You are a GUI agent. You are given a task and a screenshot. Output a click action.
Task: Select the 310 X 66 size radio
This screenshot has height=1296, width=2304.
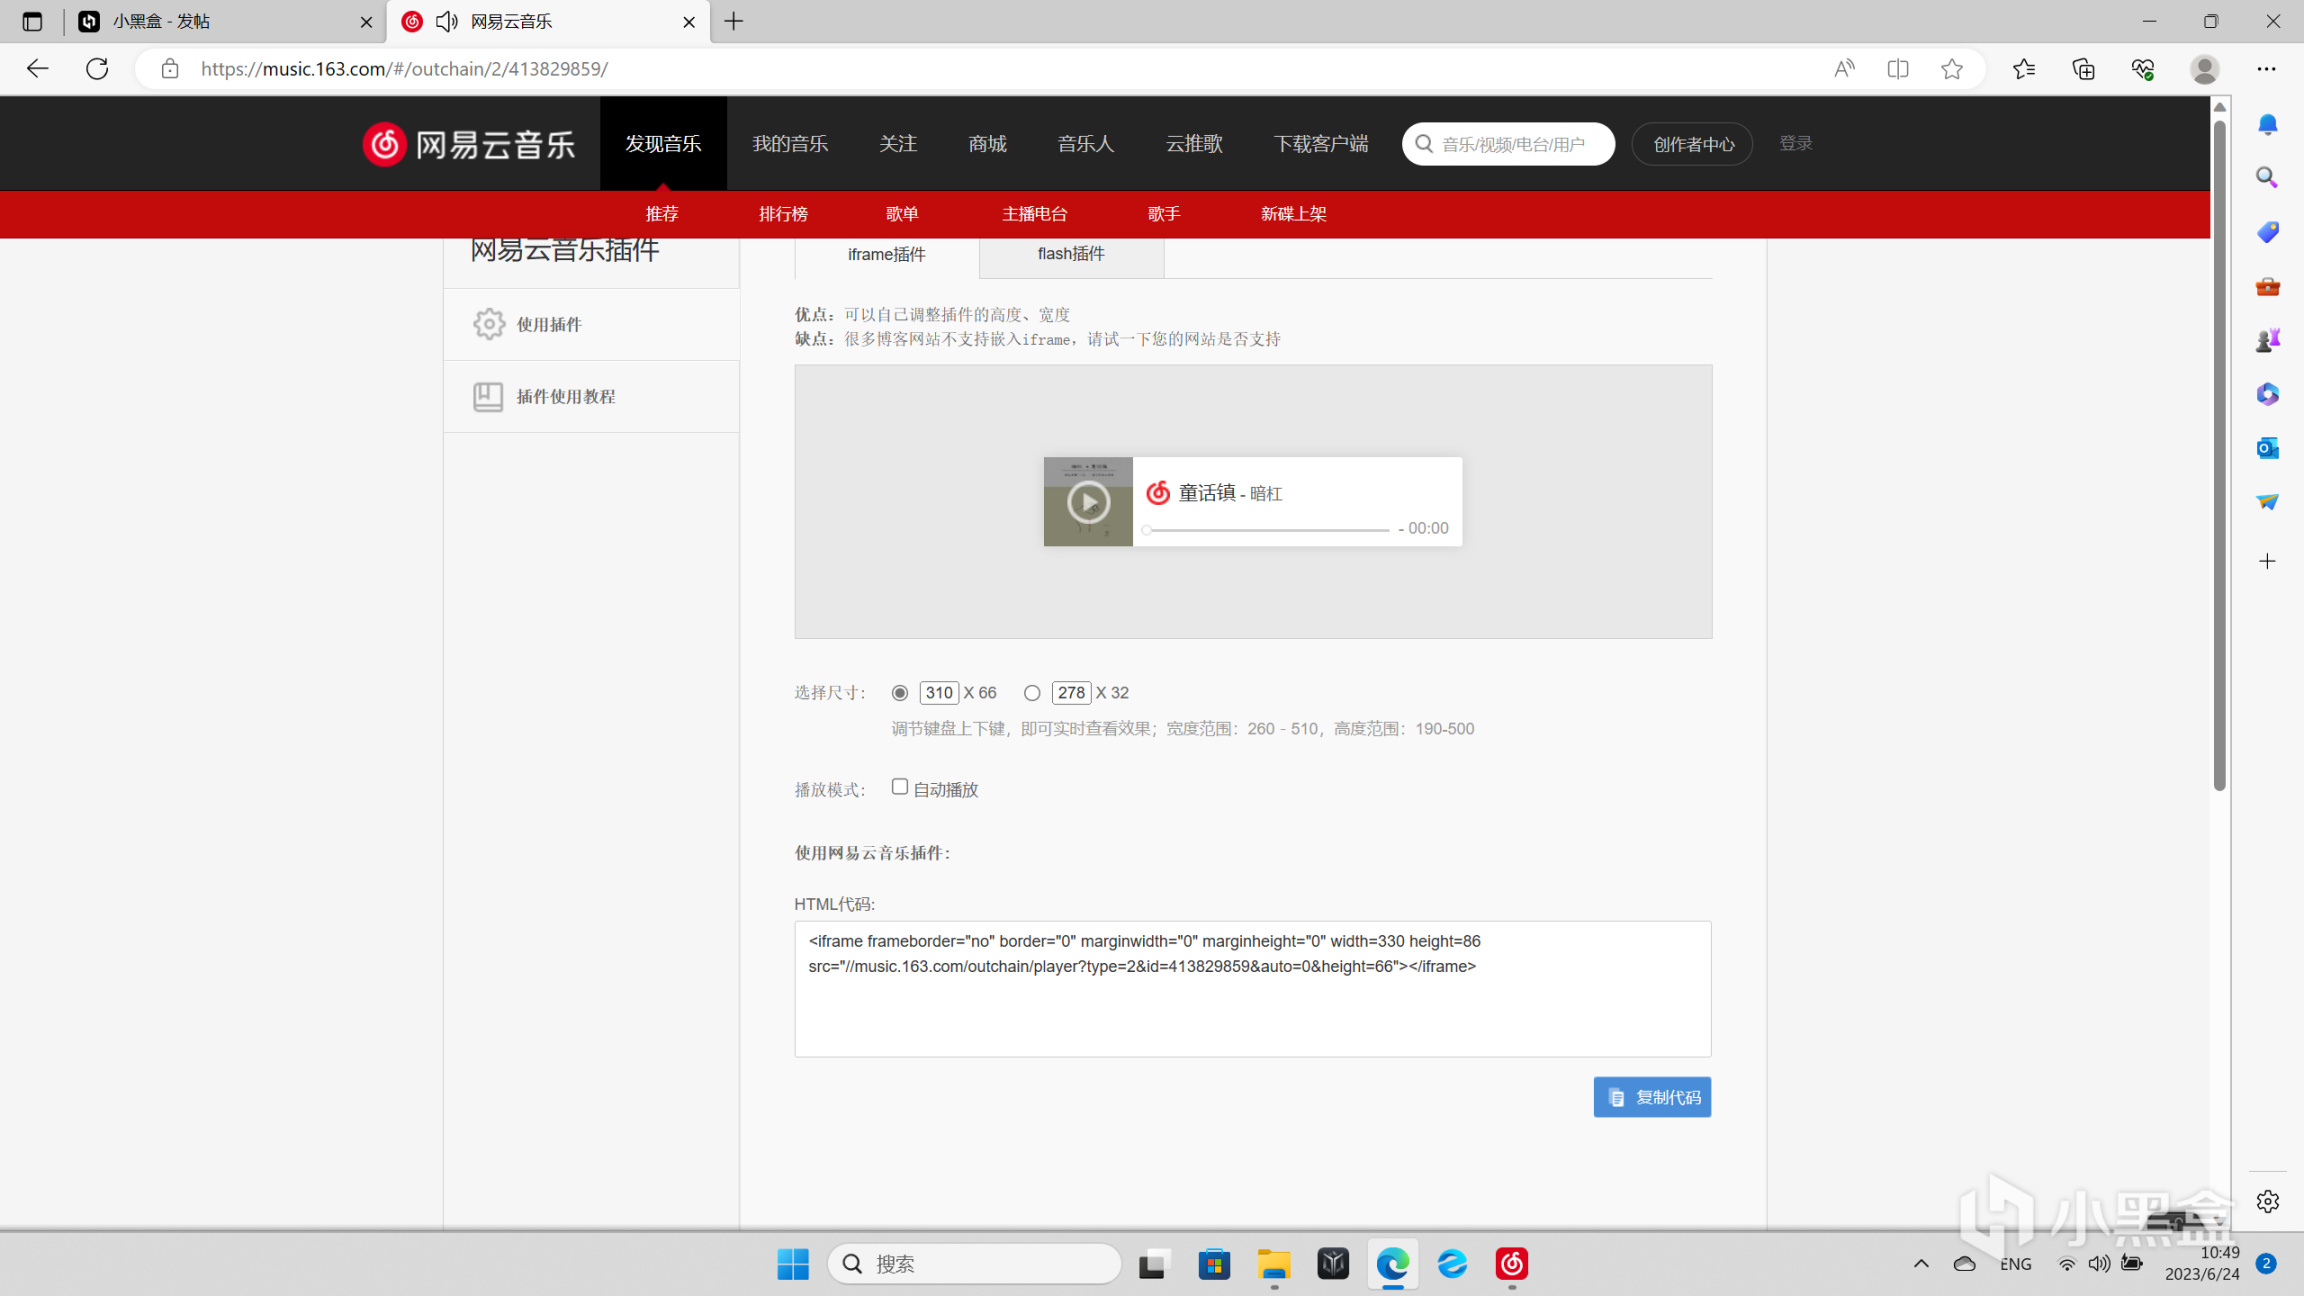click(900, 693)
